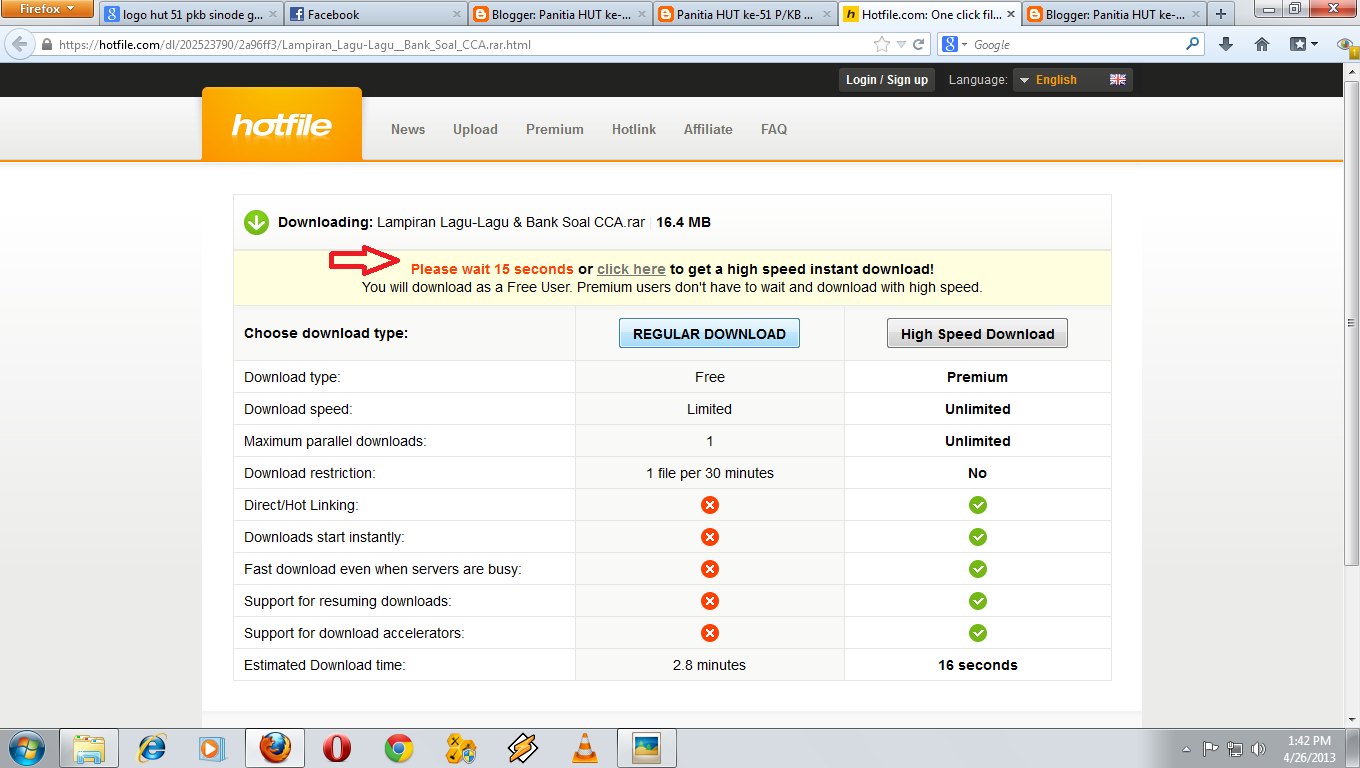The image size is (1360, 768).
Task: Click the Action Center flag tray icon
Action: point(1210,748)
